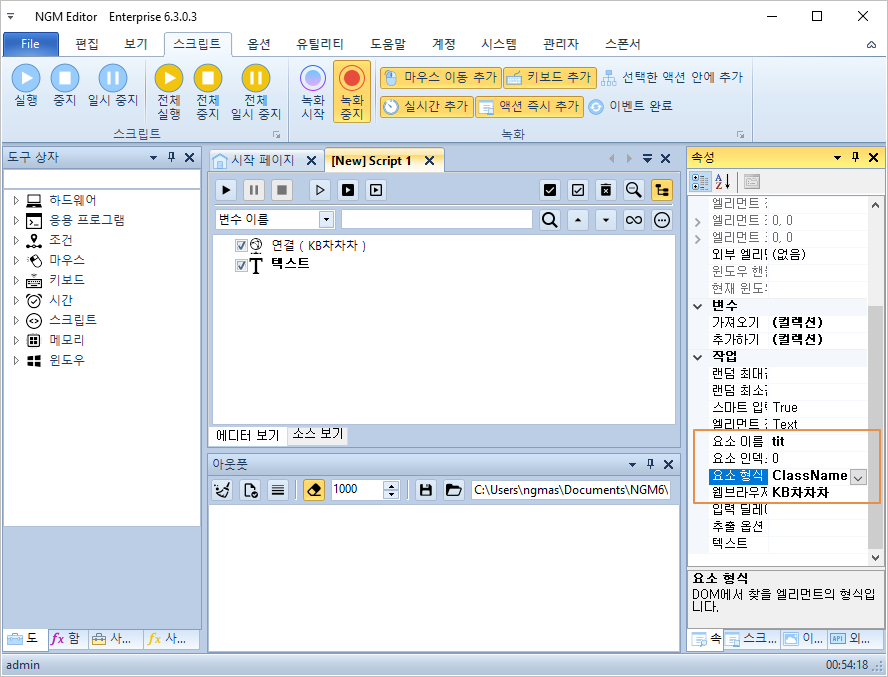Stop recording with 녹화 중지
This screenshot has width=888, height=677.
coord(352,92)
